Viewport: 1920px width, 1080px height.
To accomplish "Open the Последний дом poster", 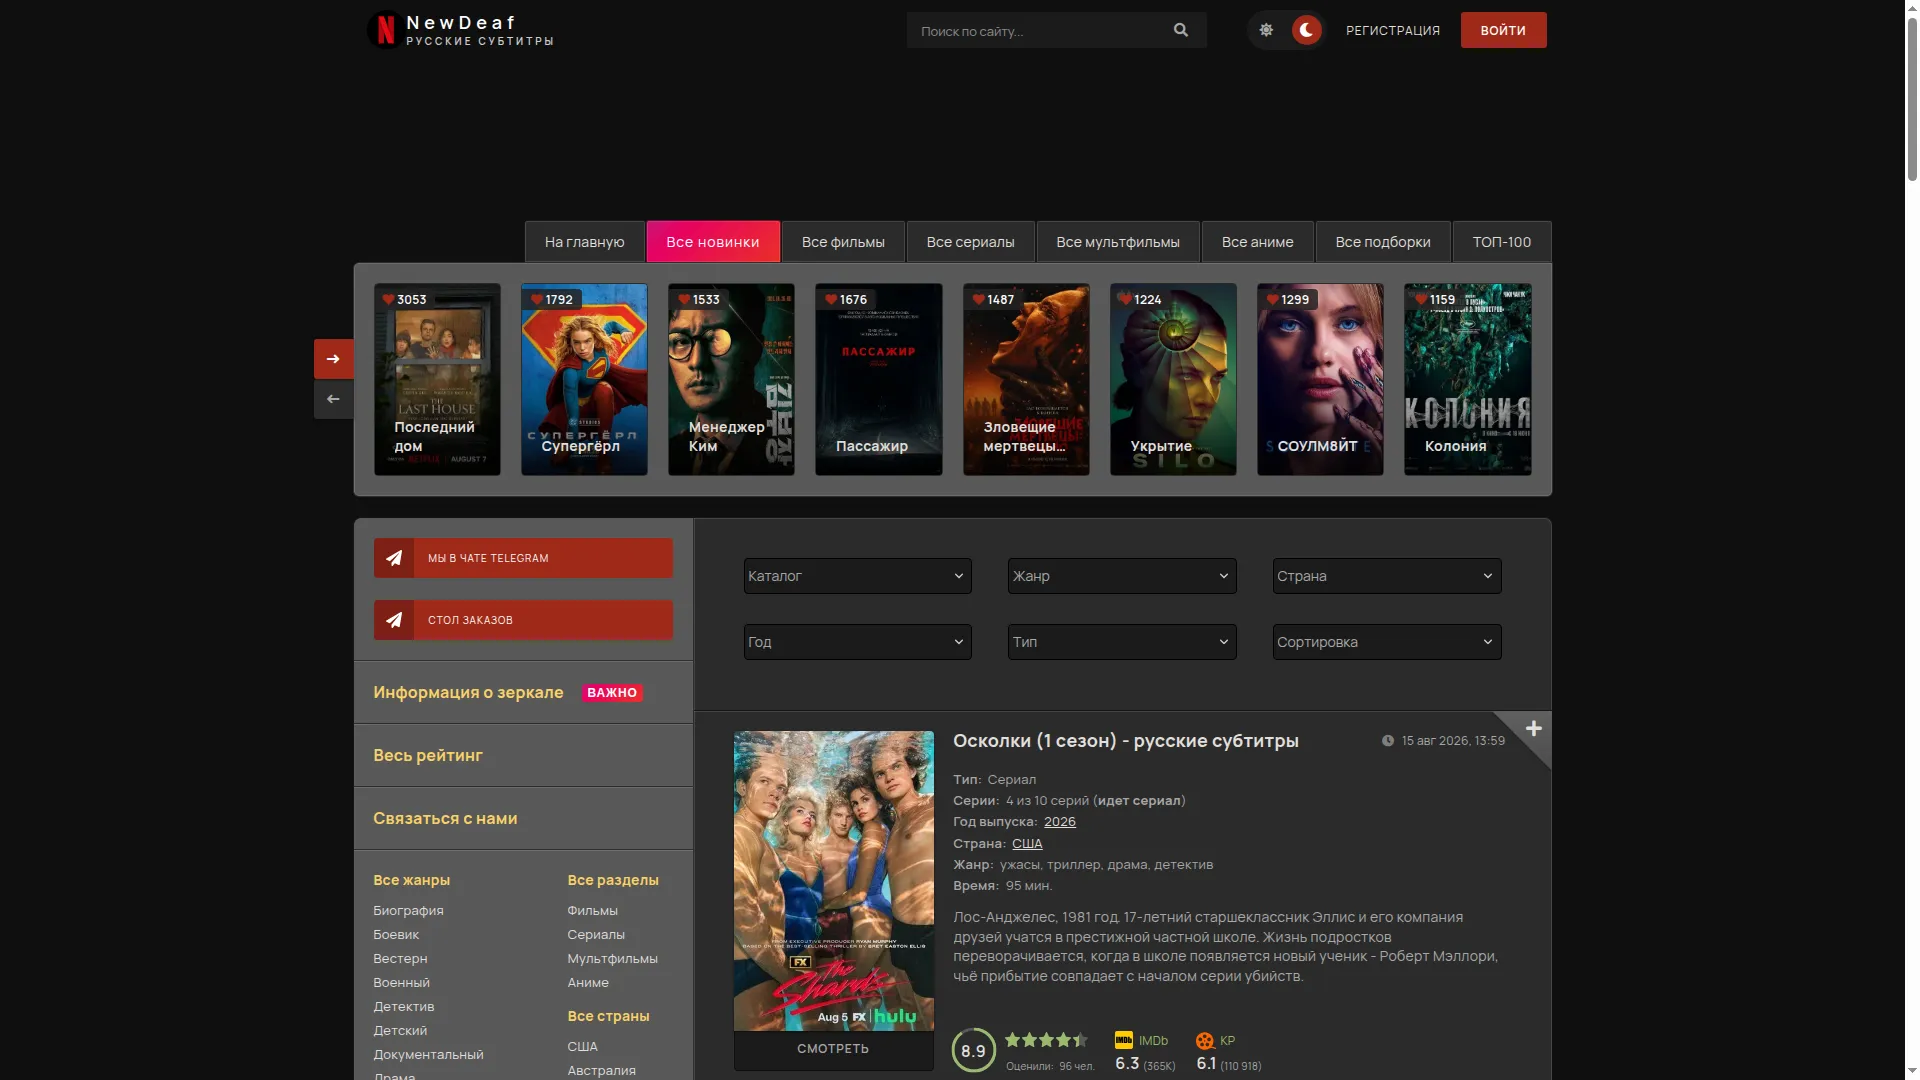I will (x=437, y=380).
